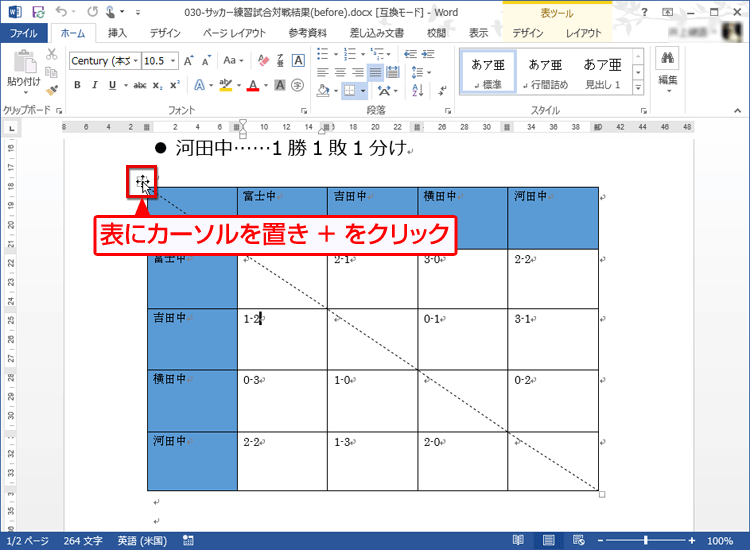This screenshot has width=750, height=550.
Task: Open the table tools レイアウト tab
Action: pos(583,33)
